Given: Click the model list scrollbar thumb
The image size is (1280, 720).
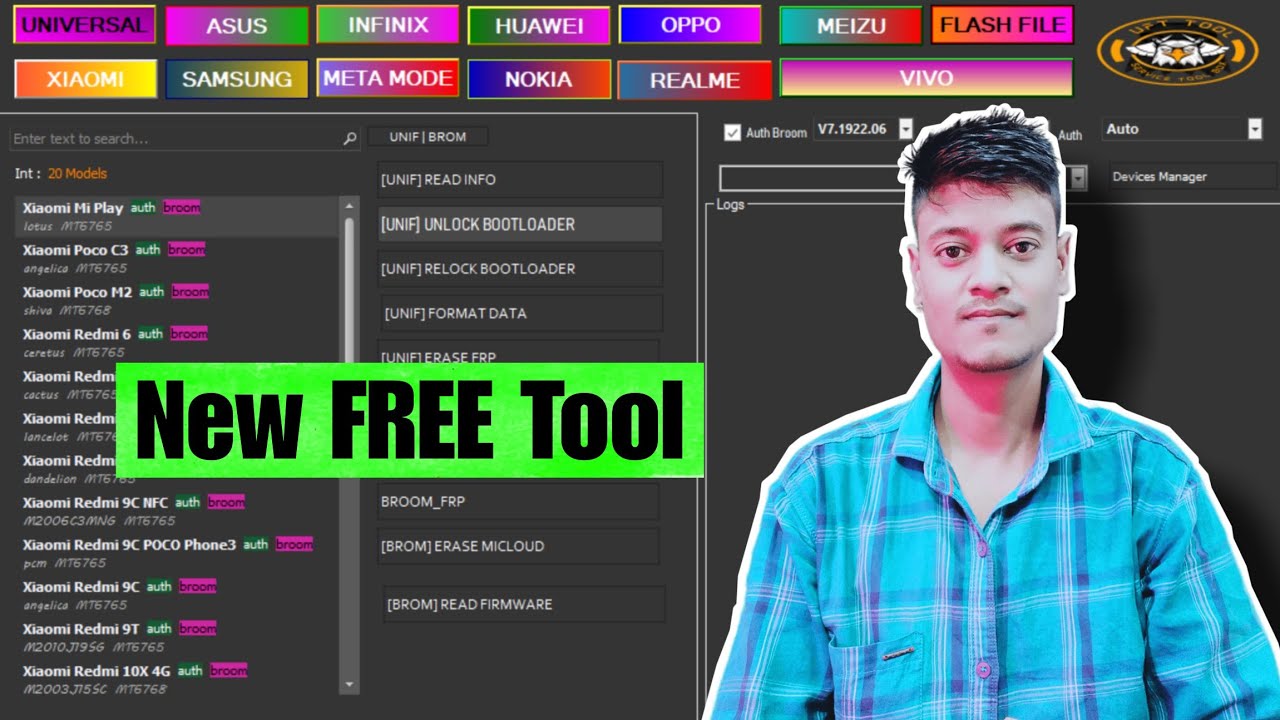Looking at the screenshot, I should (349, 290).
